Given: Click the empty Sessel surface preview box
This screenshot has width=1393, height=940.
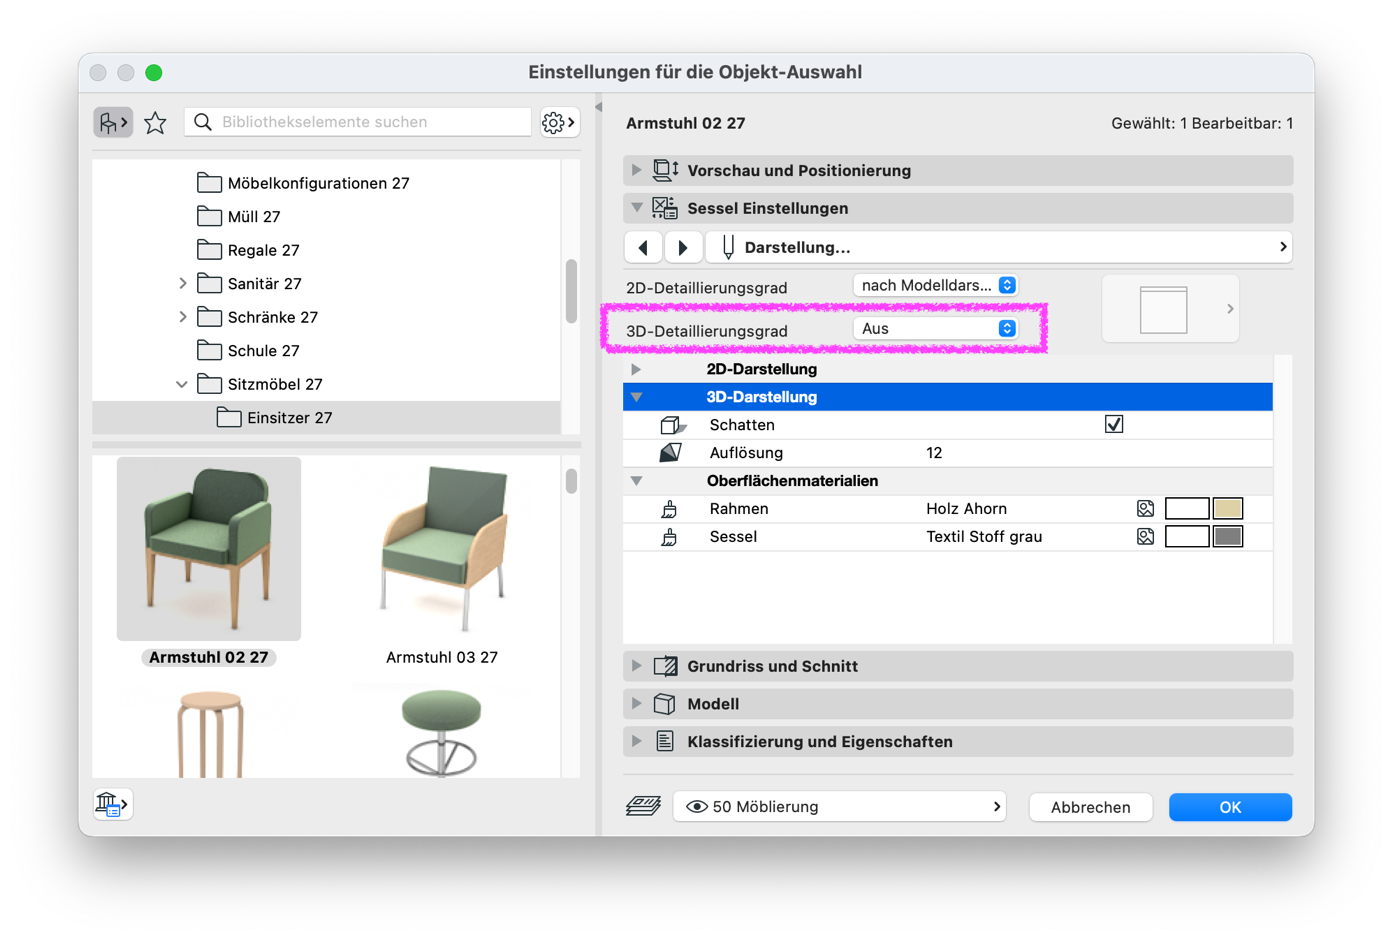Looking at the screenshot, I should [x=1187, y=537].
